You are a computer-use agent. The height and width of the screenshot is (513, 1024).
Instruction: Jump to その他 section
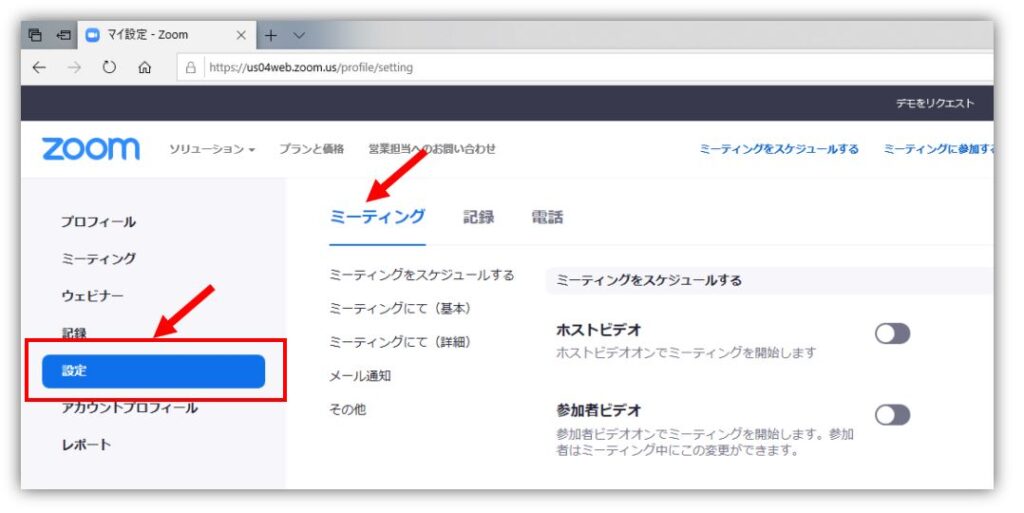click(347, 409)
